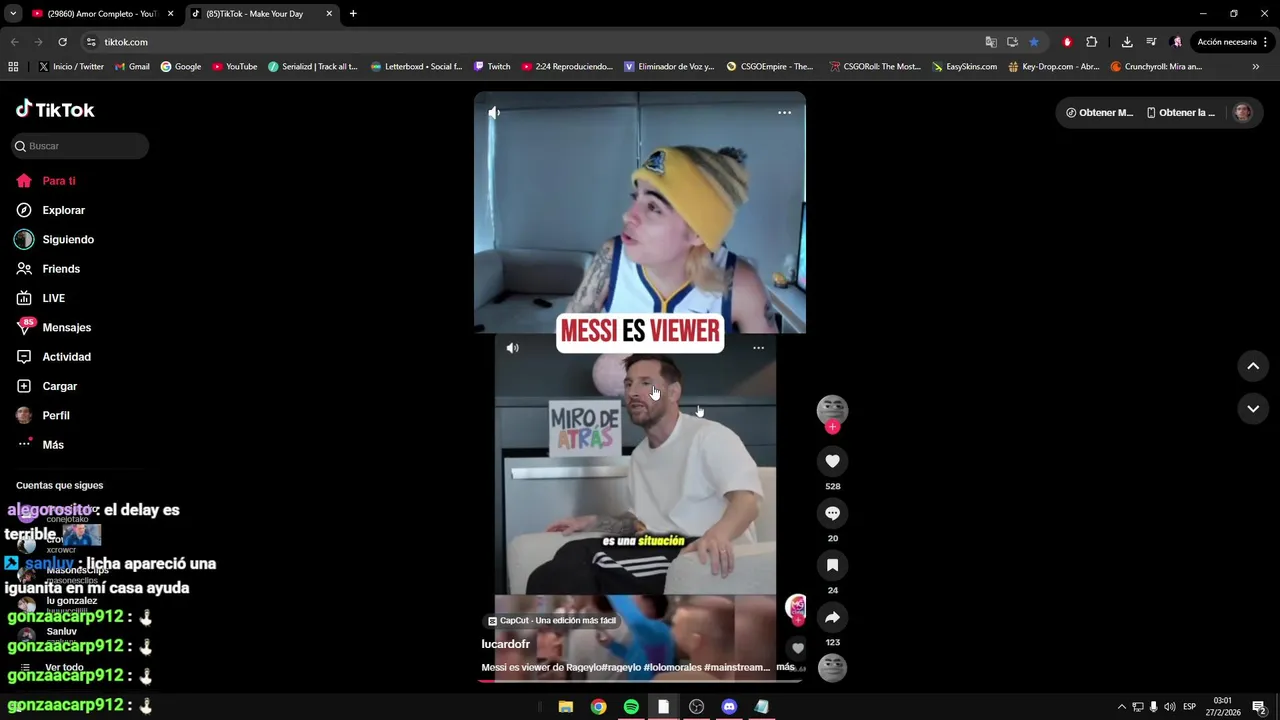
Task: Open the Extensions puzzle icon
Action: pyautogui.click(x=1091, y=42)
